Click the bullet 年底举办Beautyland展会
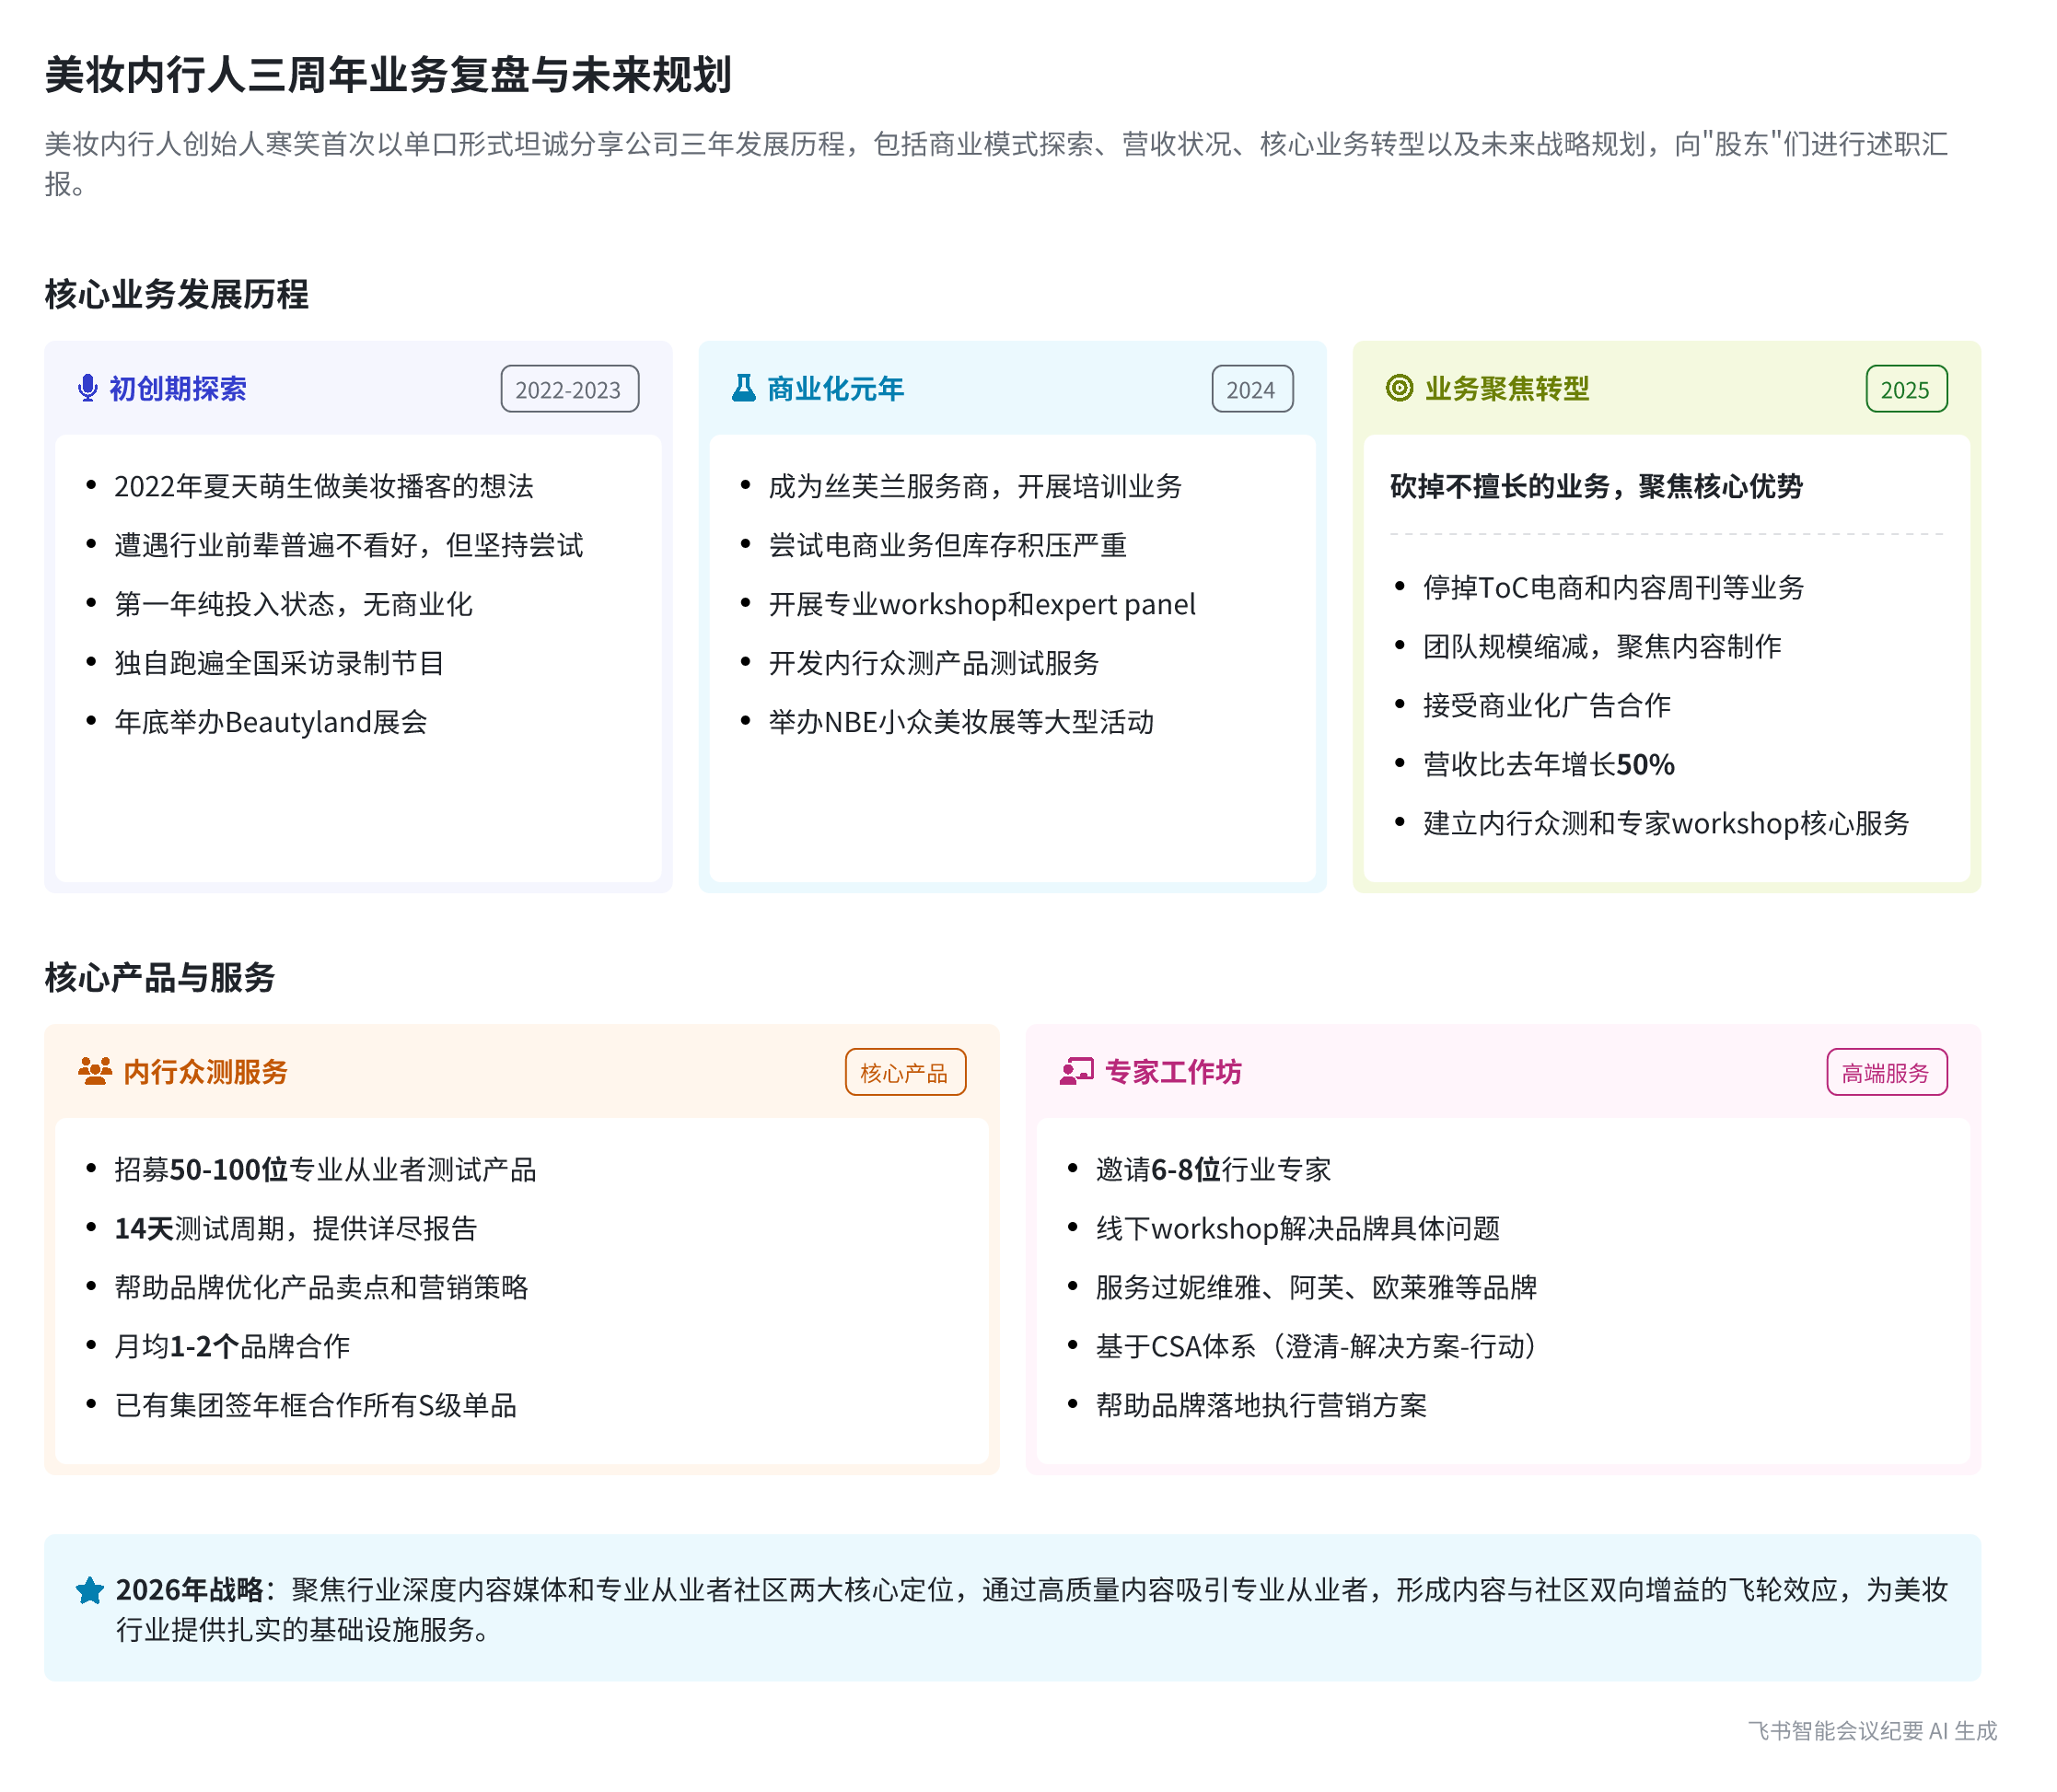This screenshot has height=1792, width=2057. point(271,722)
